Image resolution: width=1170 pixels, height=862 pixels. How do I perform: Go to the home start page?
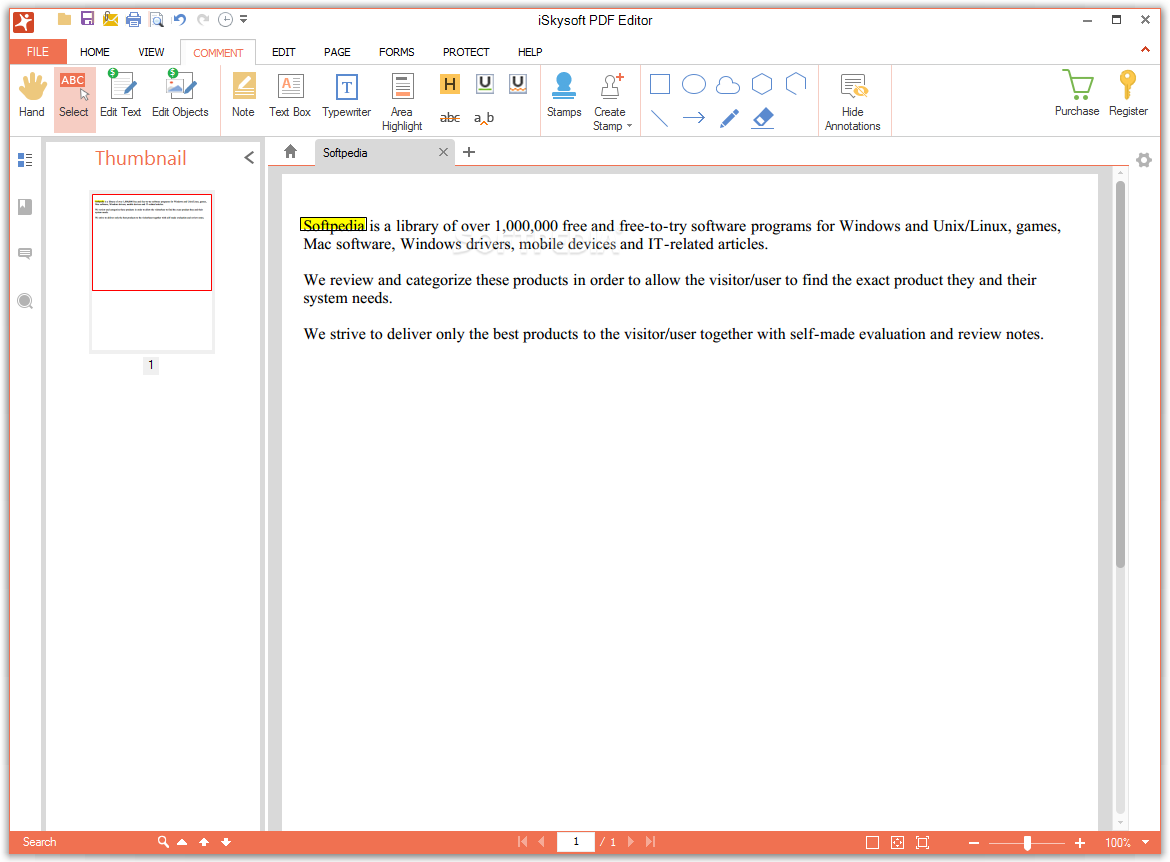point(291,152)
